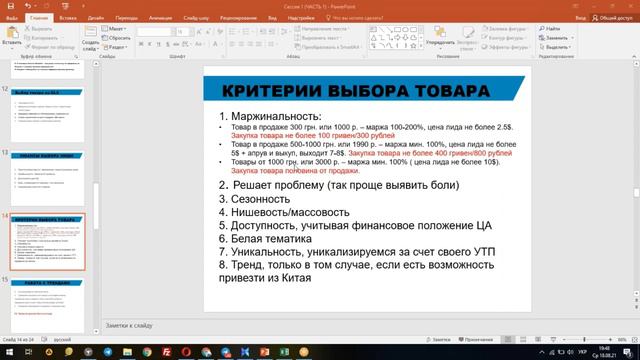
Task: Click the Save icon in quick access toolbar
Action: (x=11, y=6)
